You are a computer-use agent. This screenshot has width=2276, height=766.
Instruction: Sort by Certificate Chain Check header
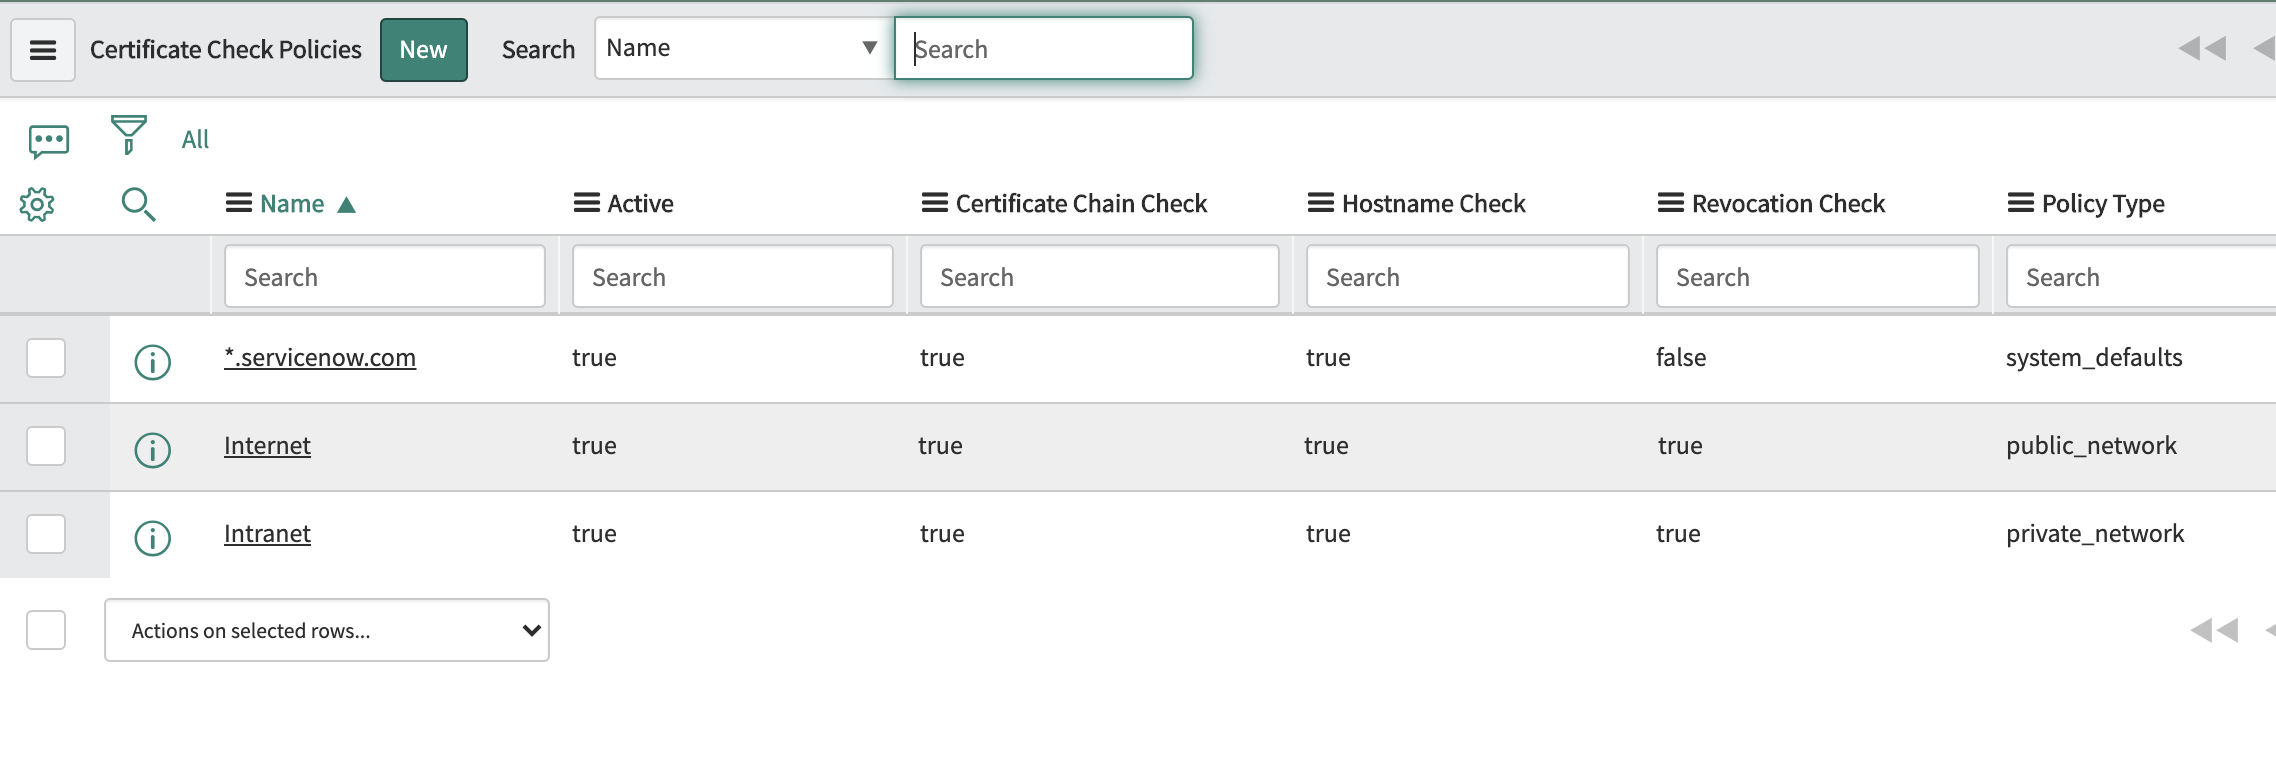[1081, 204]
